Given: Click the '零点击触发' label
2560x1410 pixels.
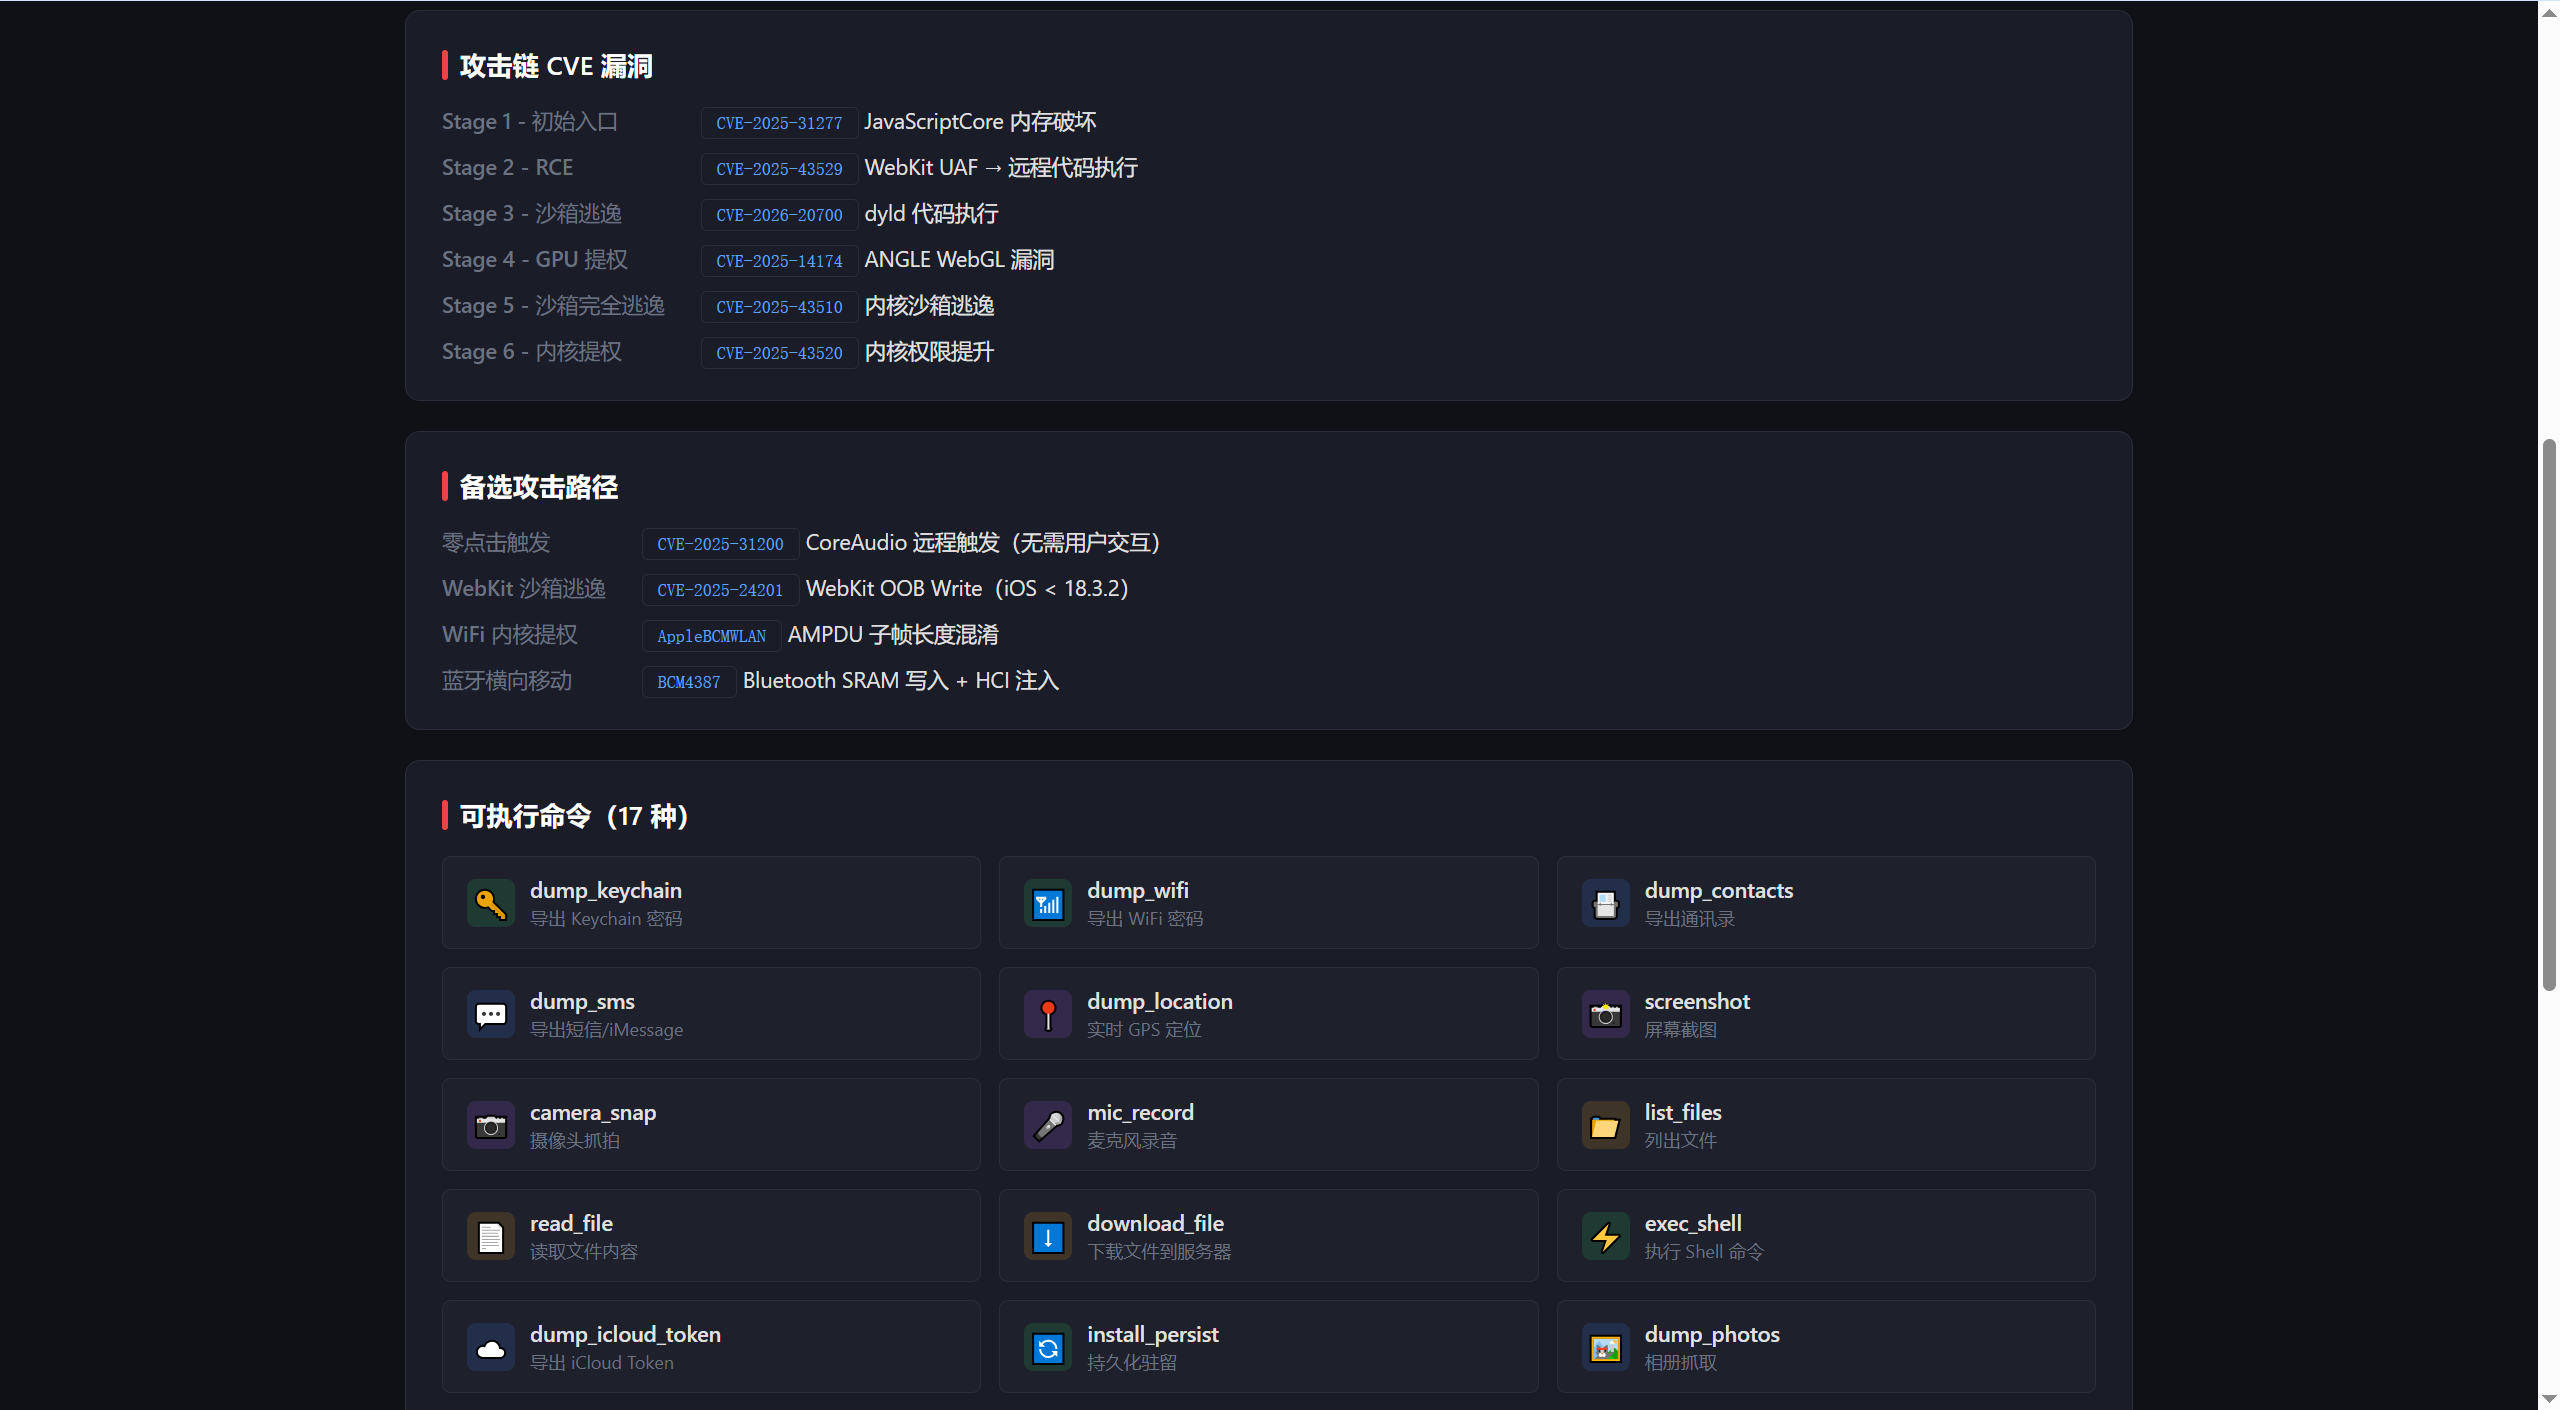Looking at the screenshot, I should tap(496, 543).
